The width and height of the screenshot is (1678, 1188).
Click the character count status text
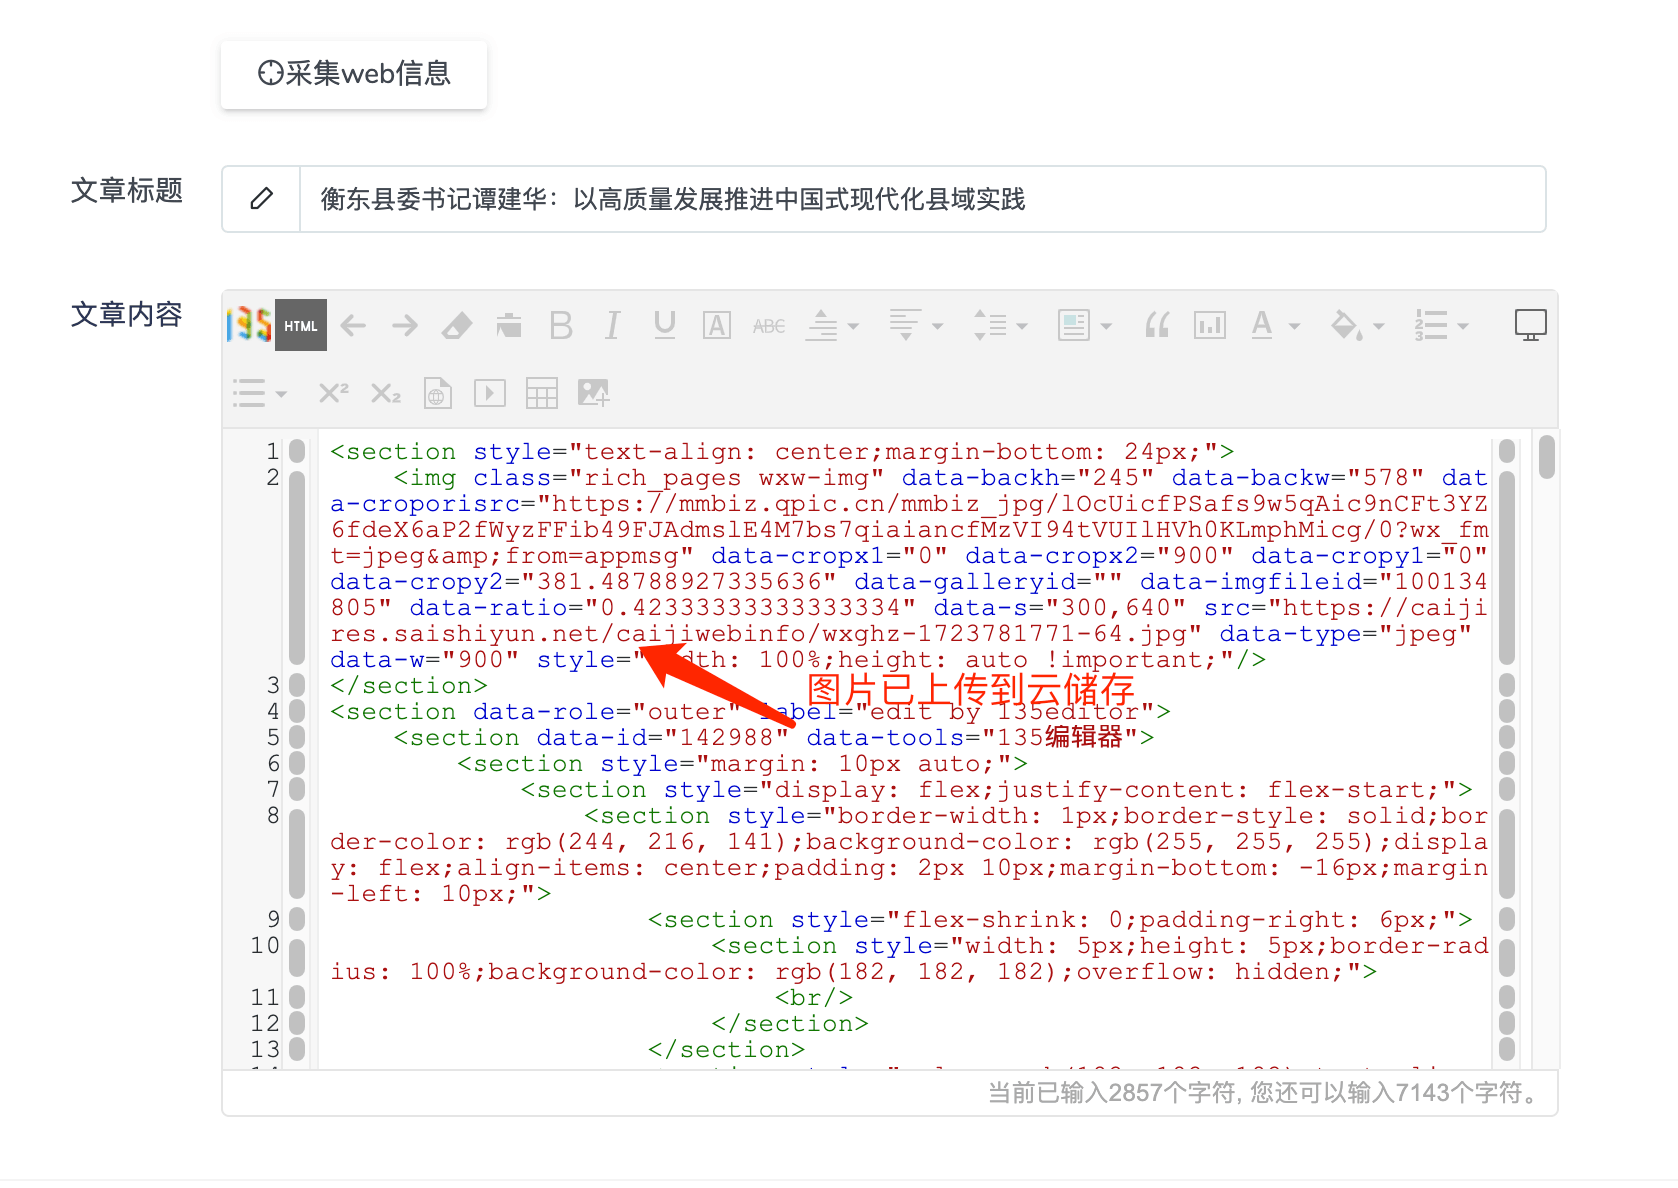(x=1266, y=1093)
